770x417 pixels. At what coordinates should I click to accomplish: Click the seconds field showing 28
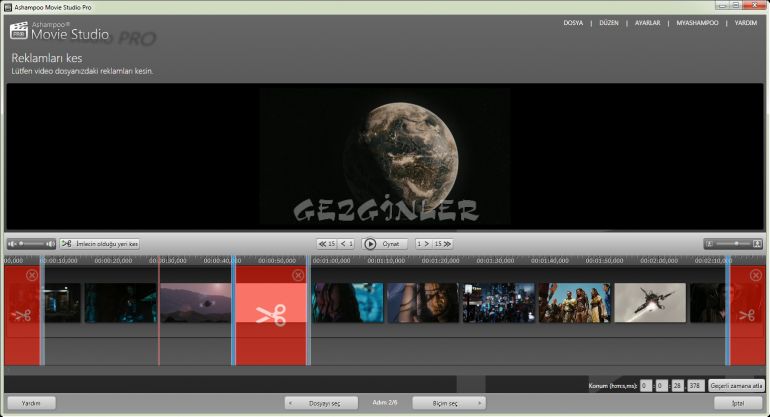click(x=678, y=386)
